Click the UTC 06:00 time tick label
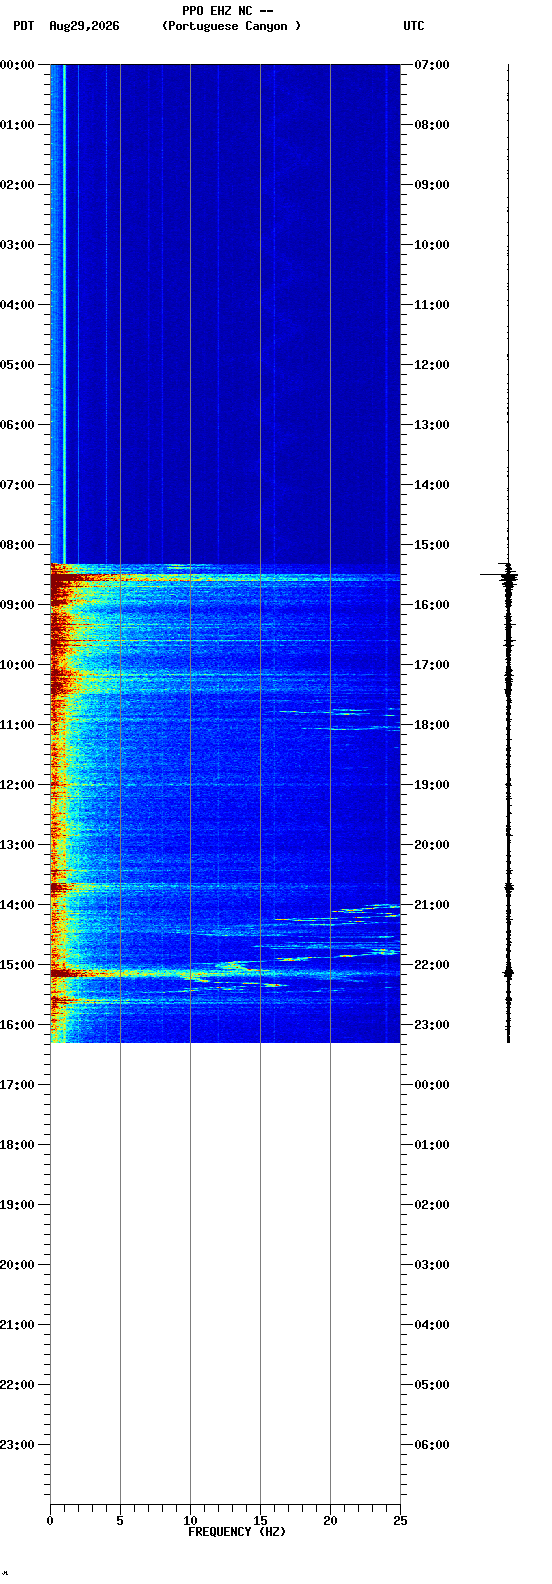 (x=432, y=1445)
